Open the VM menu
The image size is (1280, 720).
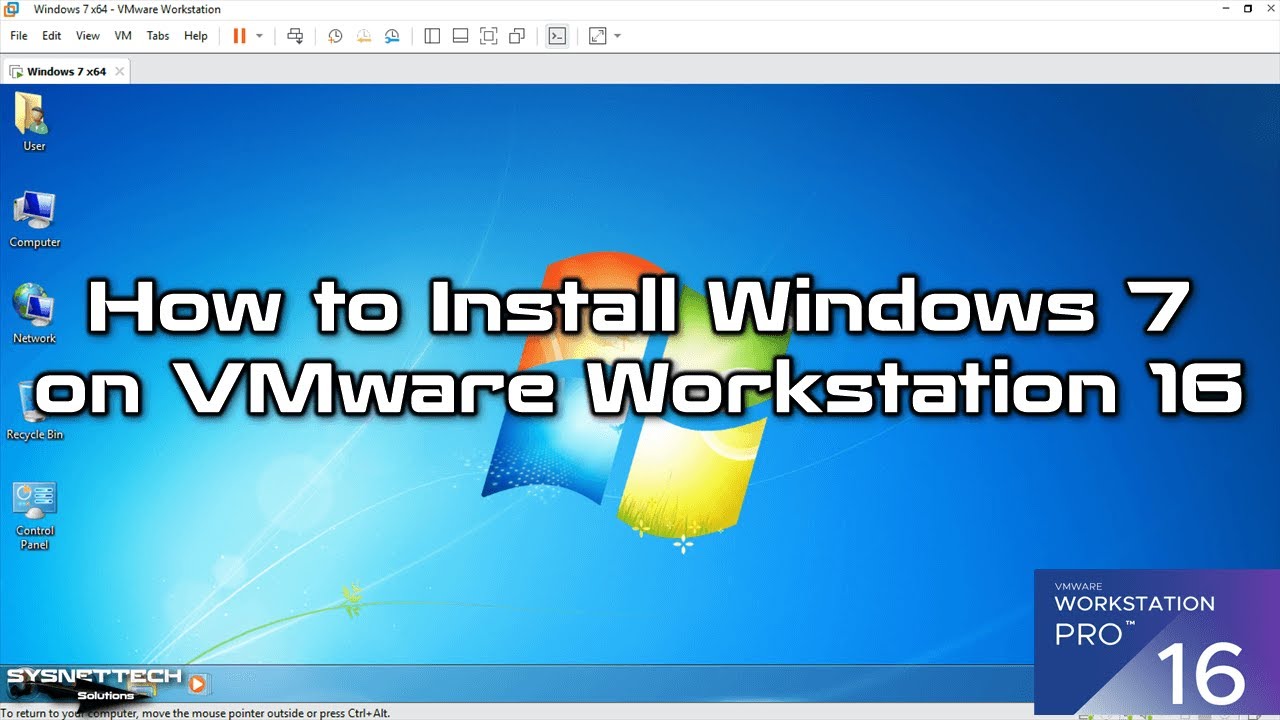(123, 36)
